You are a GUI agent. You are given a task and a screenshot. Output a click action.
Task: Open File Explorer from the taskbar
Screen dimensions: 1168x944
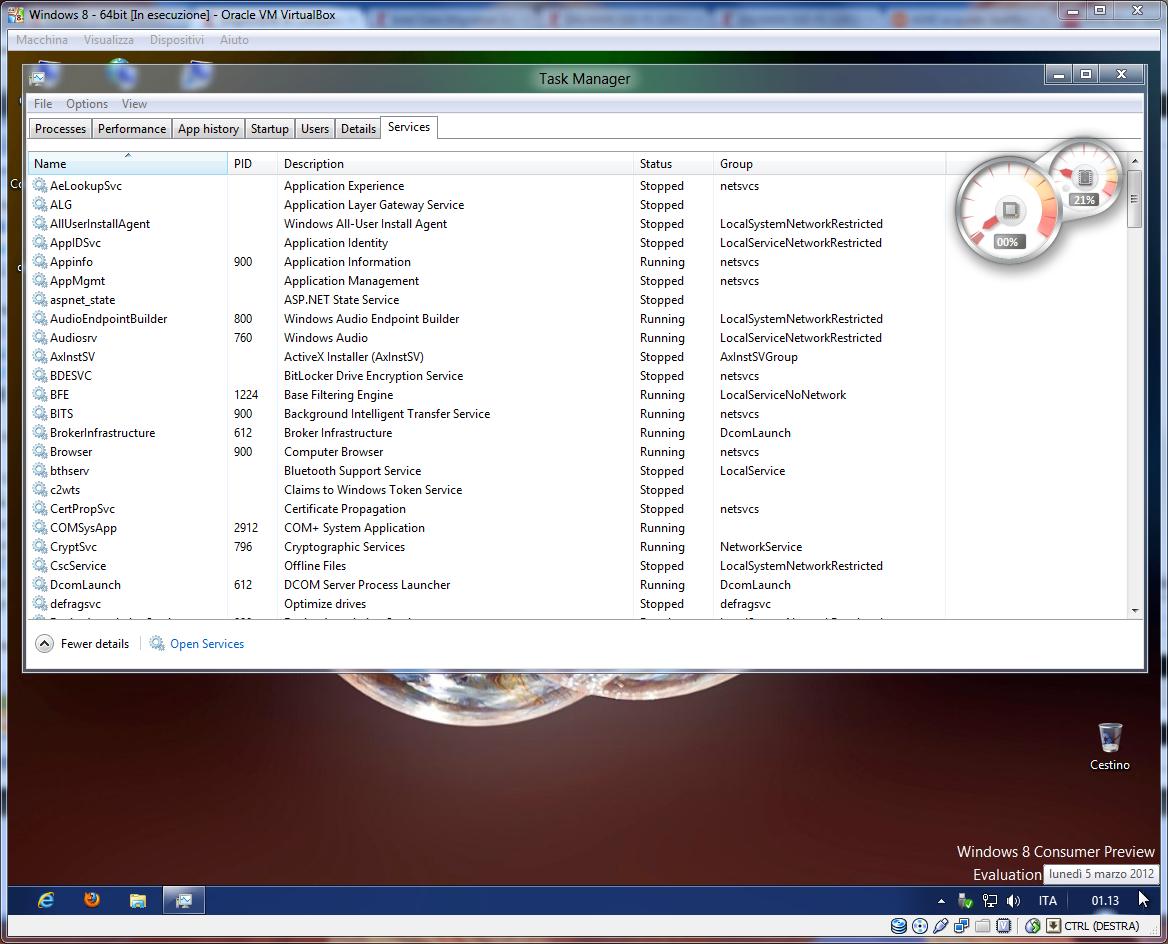[x=138, y=901]
